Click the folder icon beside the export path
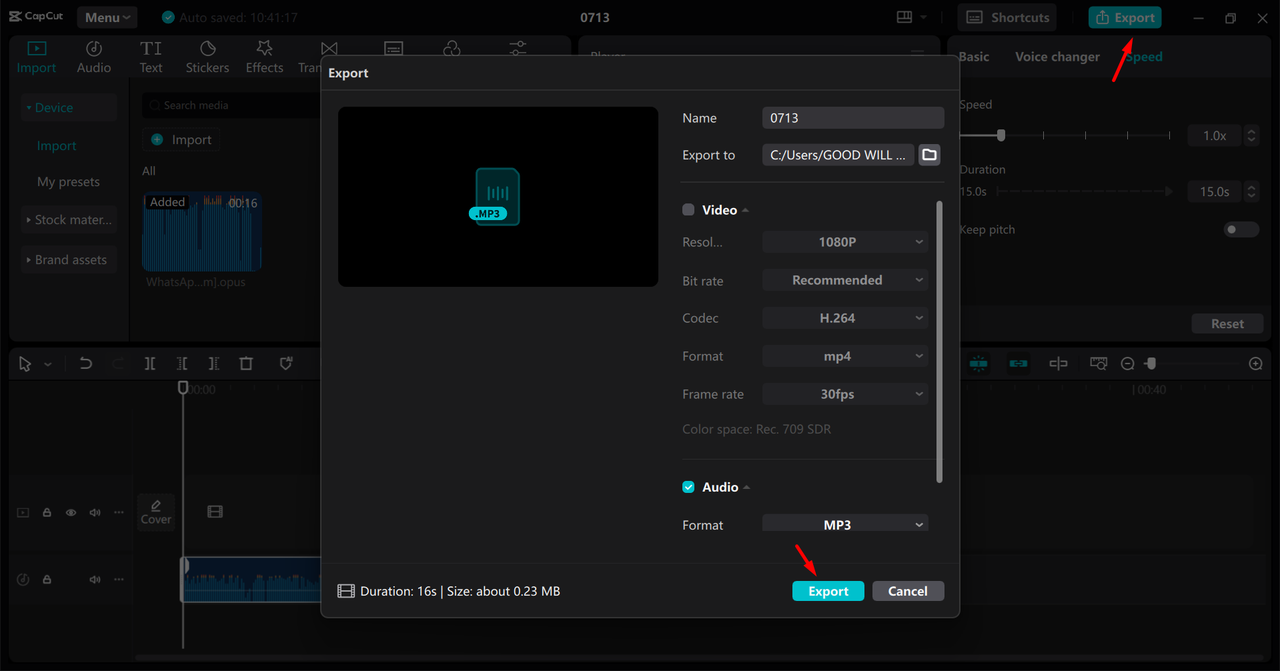Image resolution: width=1280 pixels, height=671 pixels. pos(930,155)
